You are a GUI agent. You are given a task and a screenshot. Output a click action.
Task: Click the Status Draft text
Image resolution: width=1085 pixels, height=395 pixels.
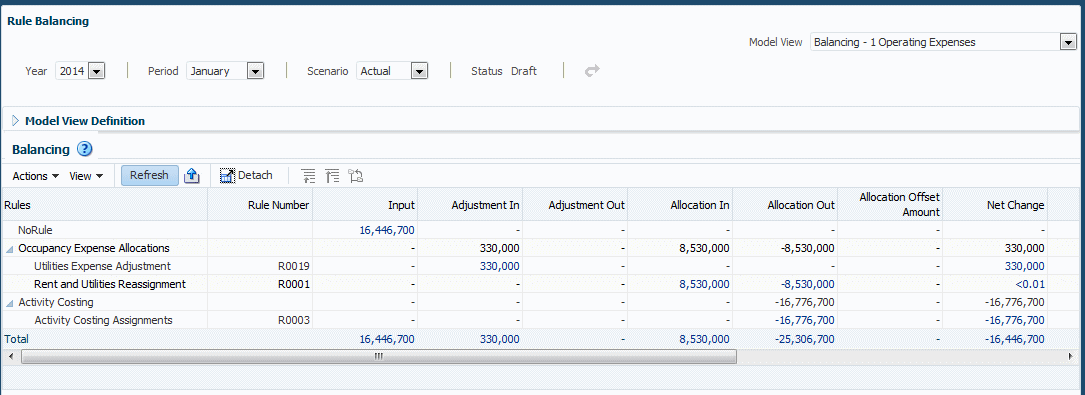[524, 71]
